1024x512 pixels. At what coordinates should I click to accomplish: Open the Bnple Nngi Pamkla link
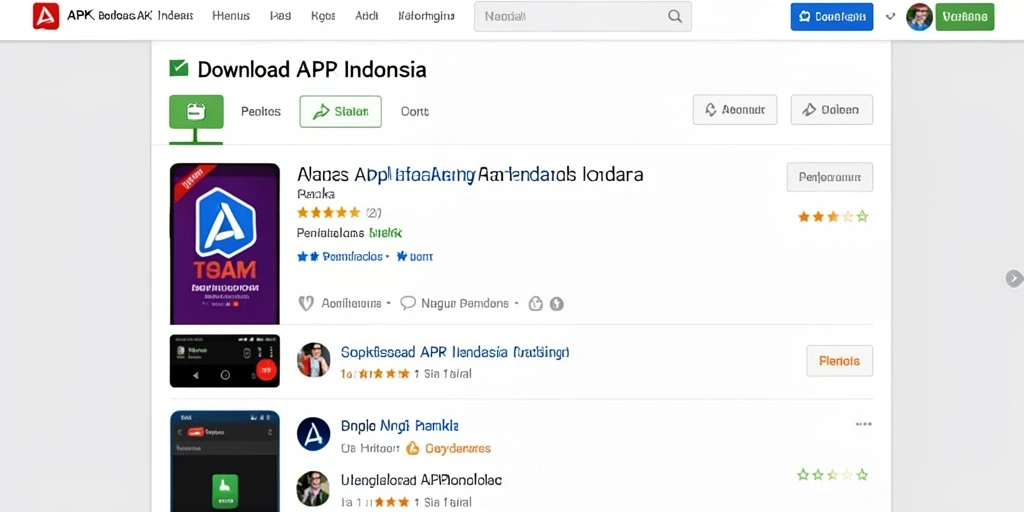tap(400, 426)
